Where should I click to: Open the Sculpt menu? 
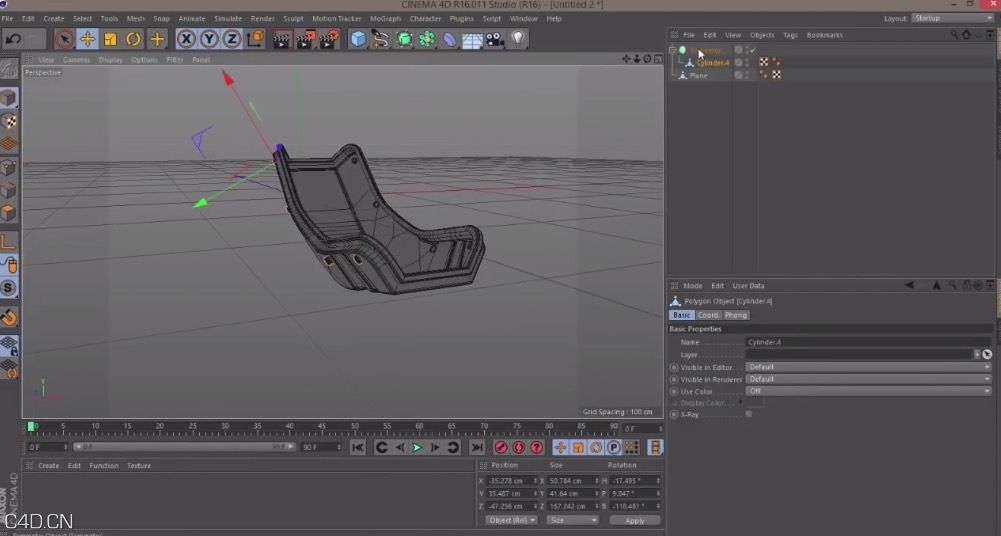[293, 19]
